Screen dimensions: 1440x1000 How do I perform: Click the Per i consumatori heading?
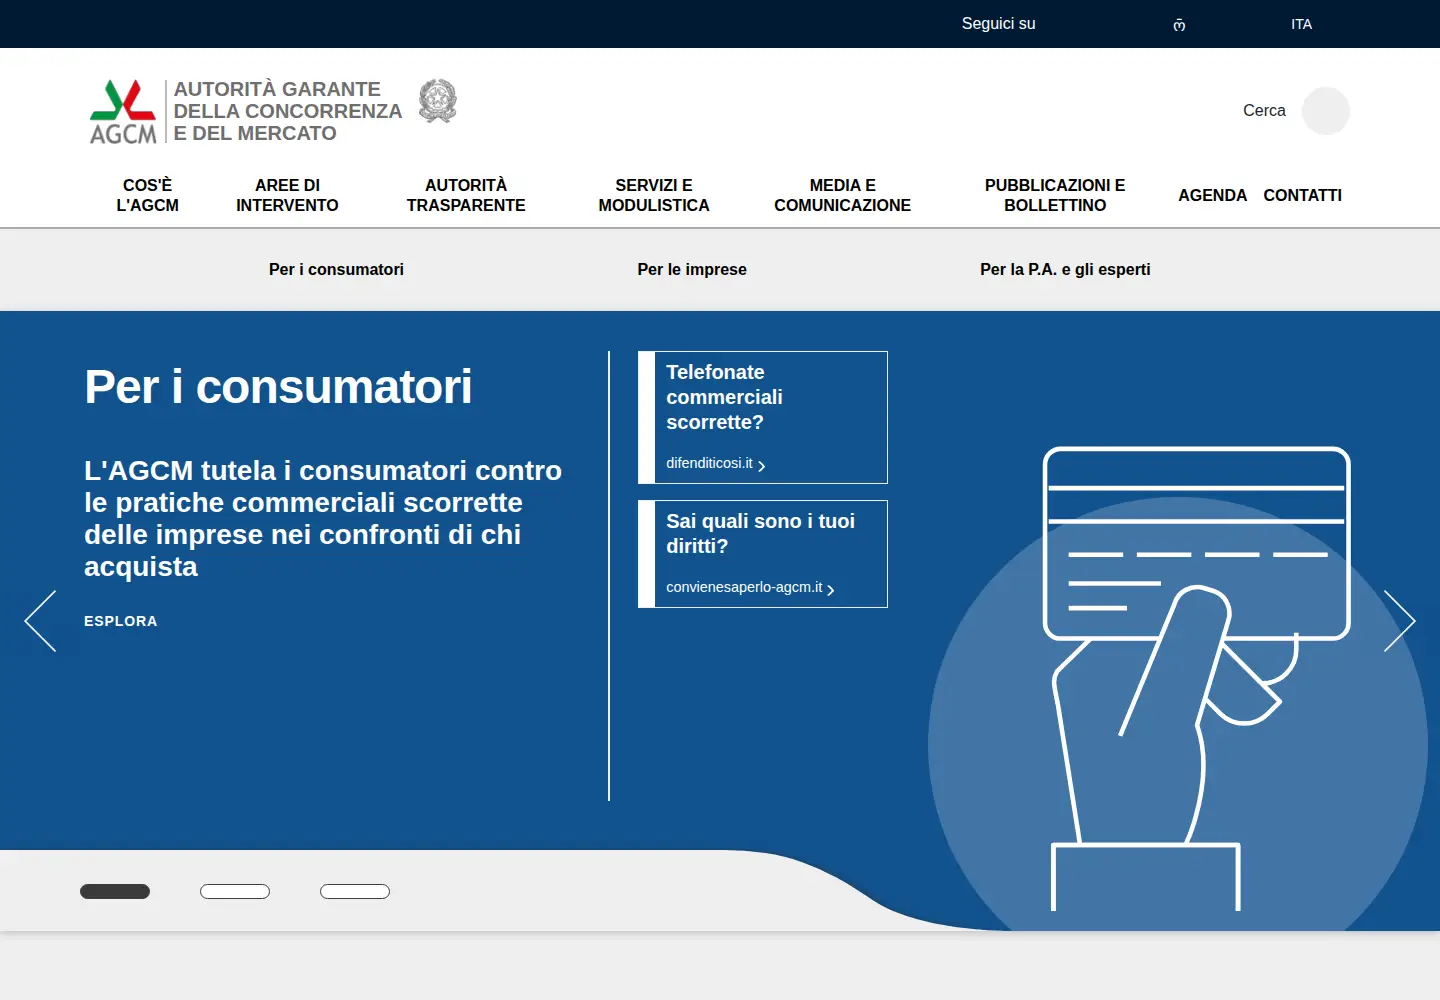[x=278, y=387]
